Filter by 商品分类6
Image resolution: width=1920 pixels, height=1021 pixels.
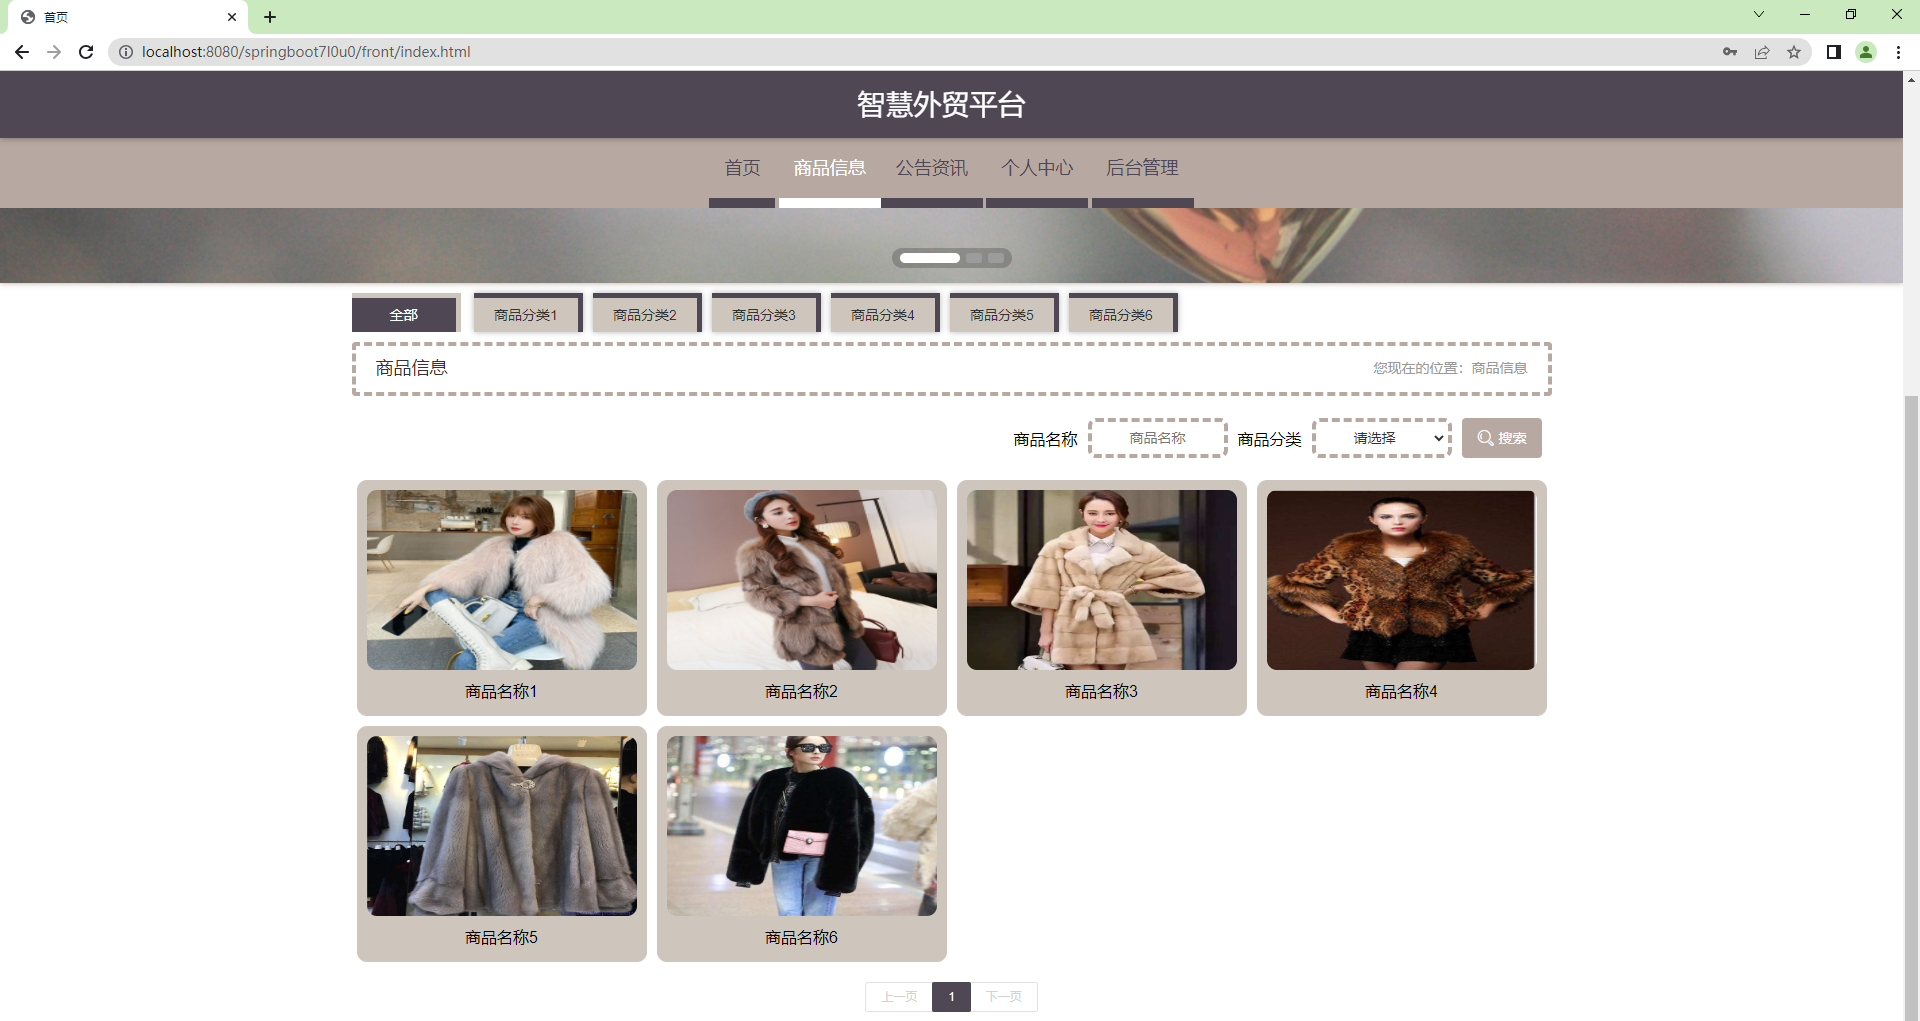(1121, 315)
